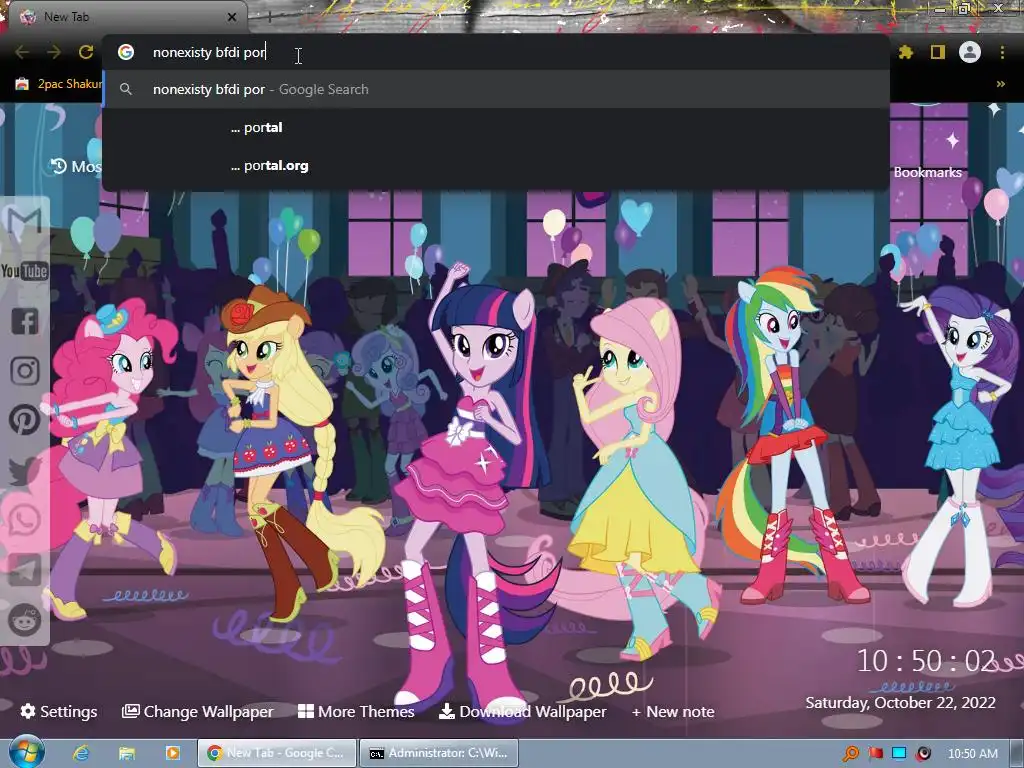Open the Most visited history link
1024x768 pixels.
point(76,166)
